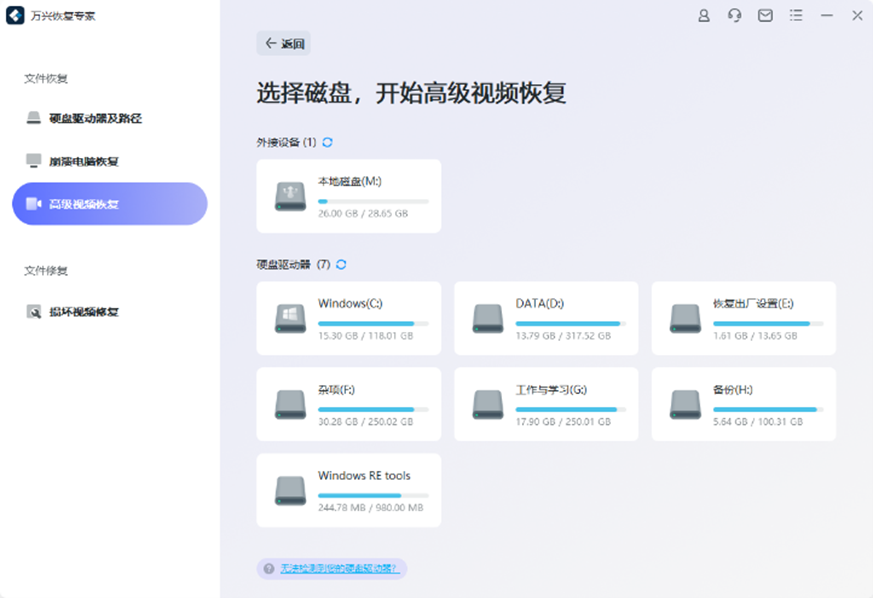The image size is (873, 598).
Task: Select the 备份(H:) drive card
Action: click(744, 404)
